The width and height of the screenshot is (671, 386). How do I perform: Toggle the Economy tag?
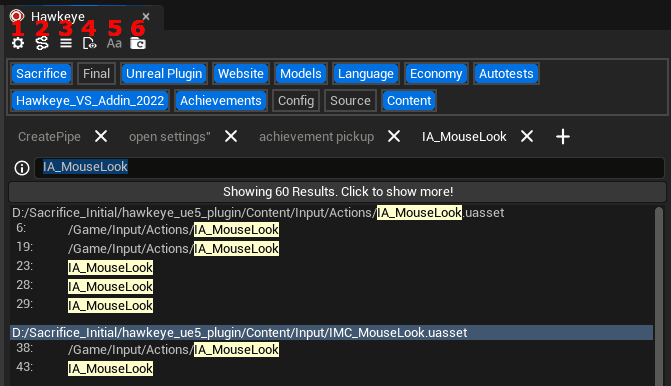tap(436, 74)
